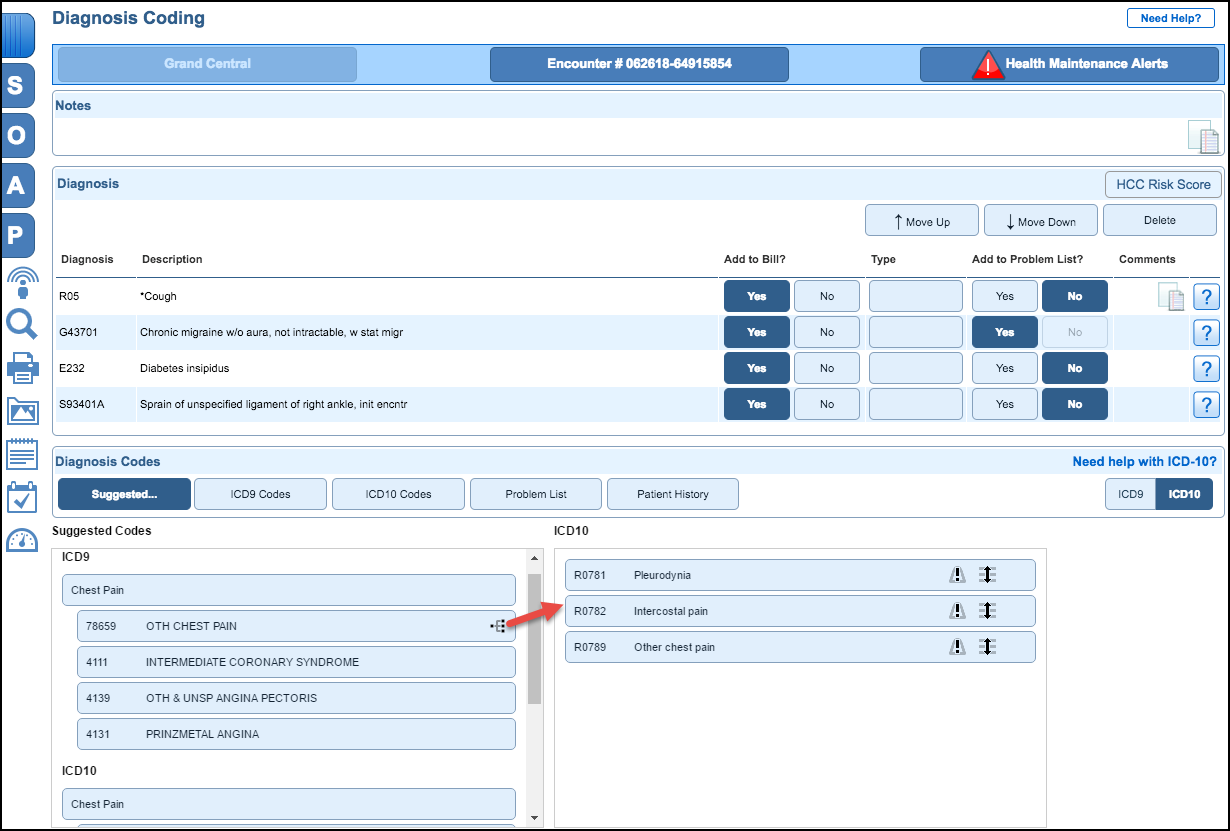Screen dimensions: 1230x831
Task: Click the printer icon in left sidebar
Action: [x=21, y=368]
